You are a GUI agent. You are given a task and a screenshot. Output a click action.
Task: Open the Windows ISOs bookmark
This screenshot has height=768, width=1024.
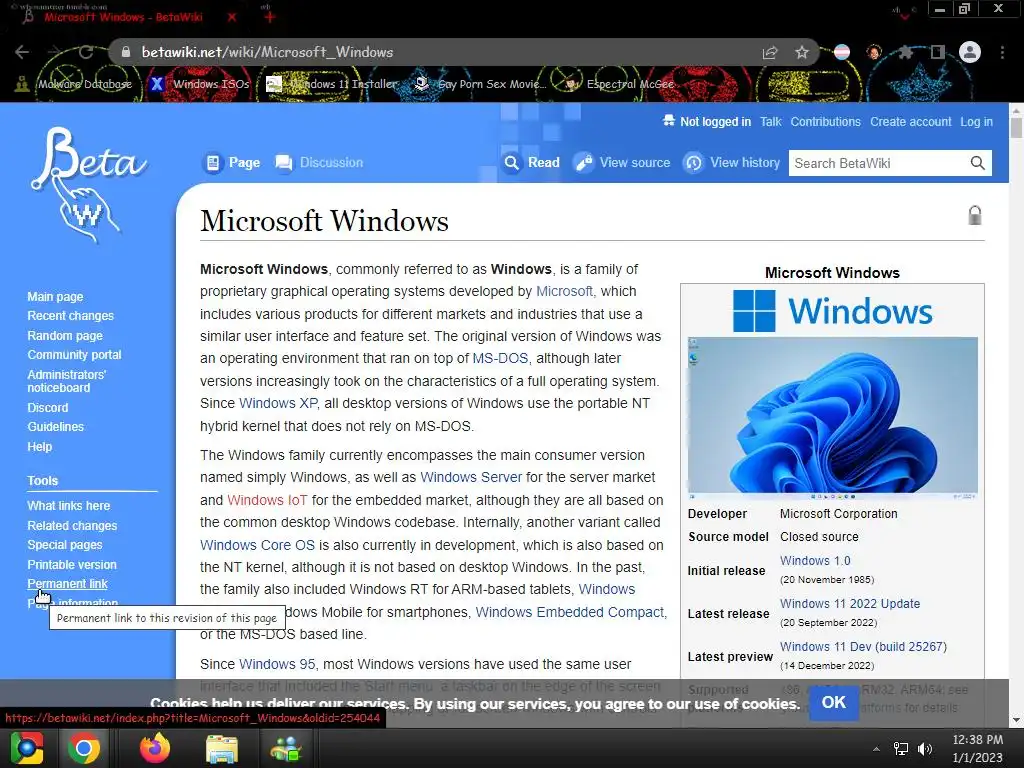[x=200, y=84]
